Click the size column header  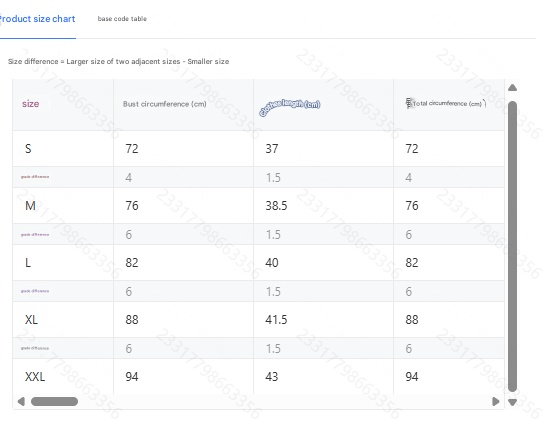pos(31,104)
